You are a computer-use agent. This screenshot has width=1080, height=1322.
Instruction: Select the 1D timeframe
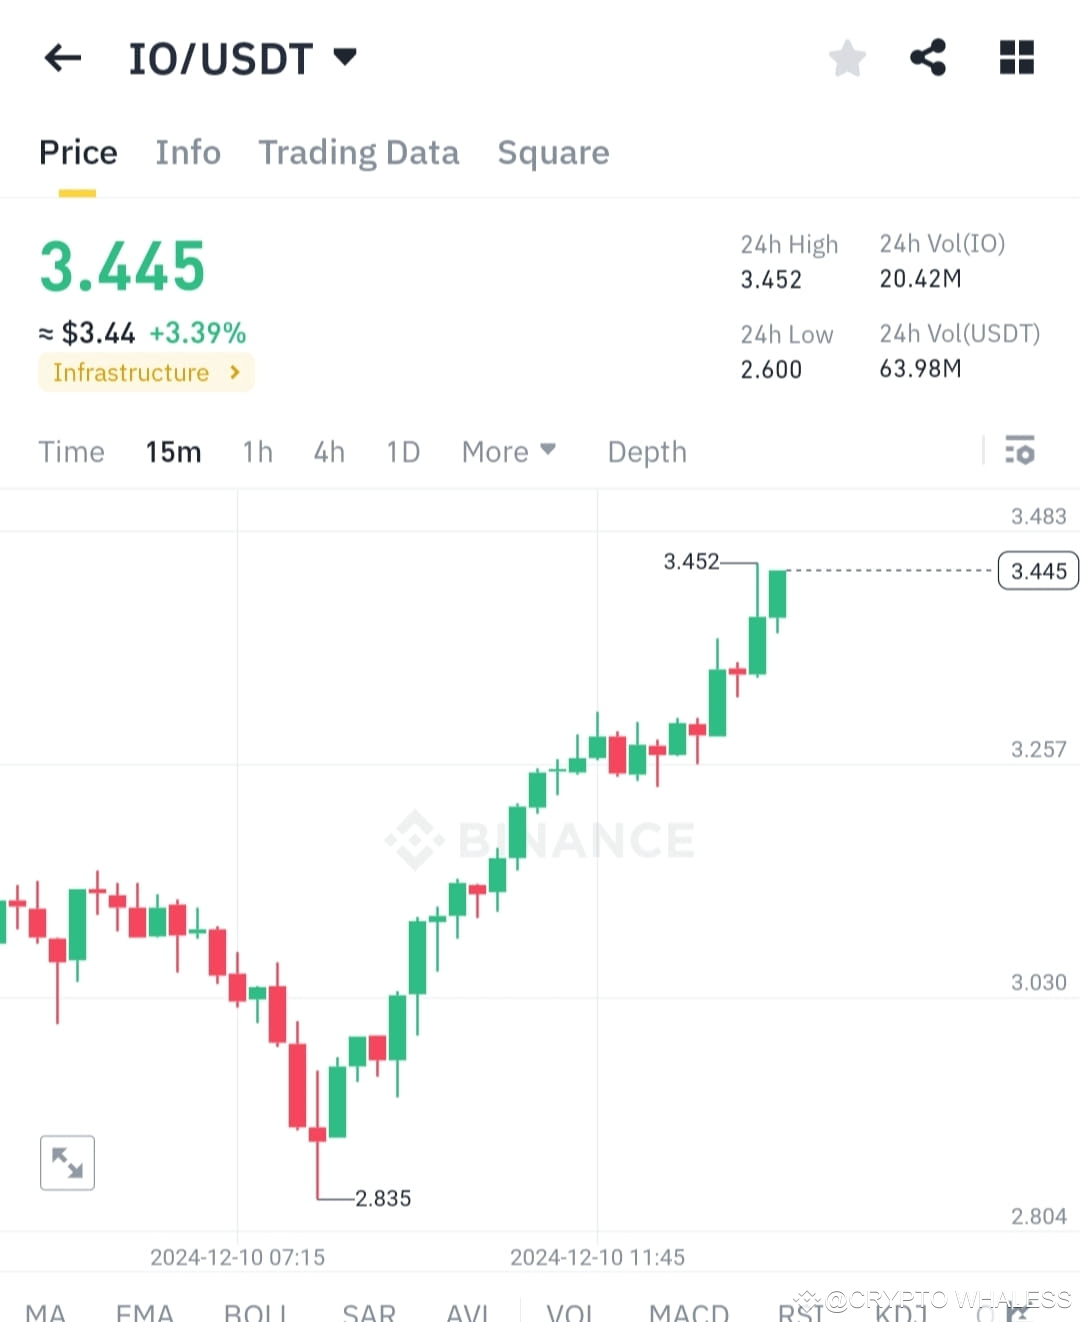[403, 451]
